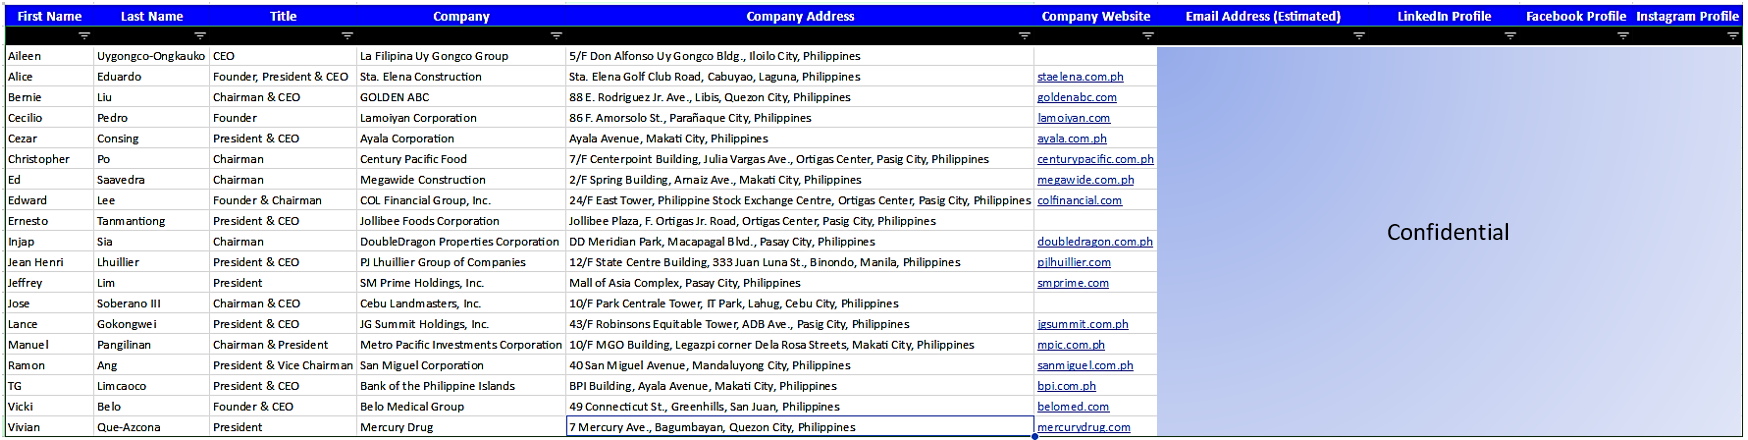
Task: Select the Bank of the Philippine Islands cell
Action: pos(462,386)
